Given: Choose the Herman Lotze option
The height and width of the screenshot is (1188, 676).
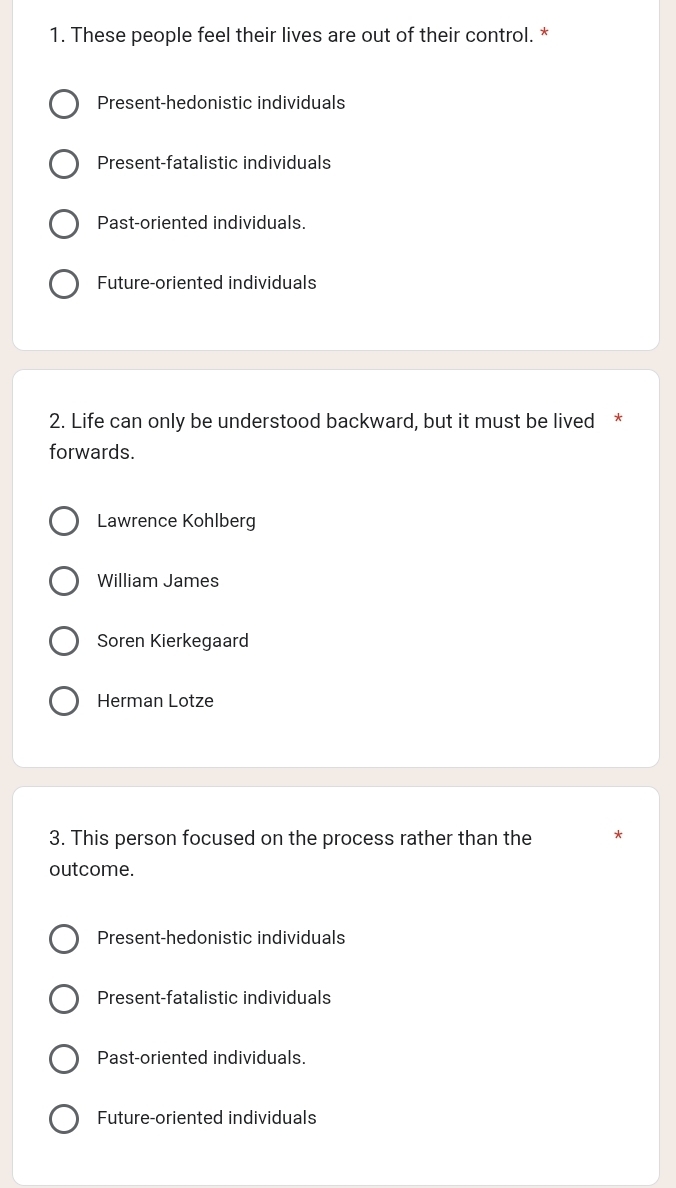Looking at the screenshot, I should 64,701.
